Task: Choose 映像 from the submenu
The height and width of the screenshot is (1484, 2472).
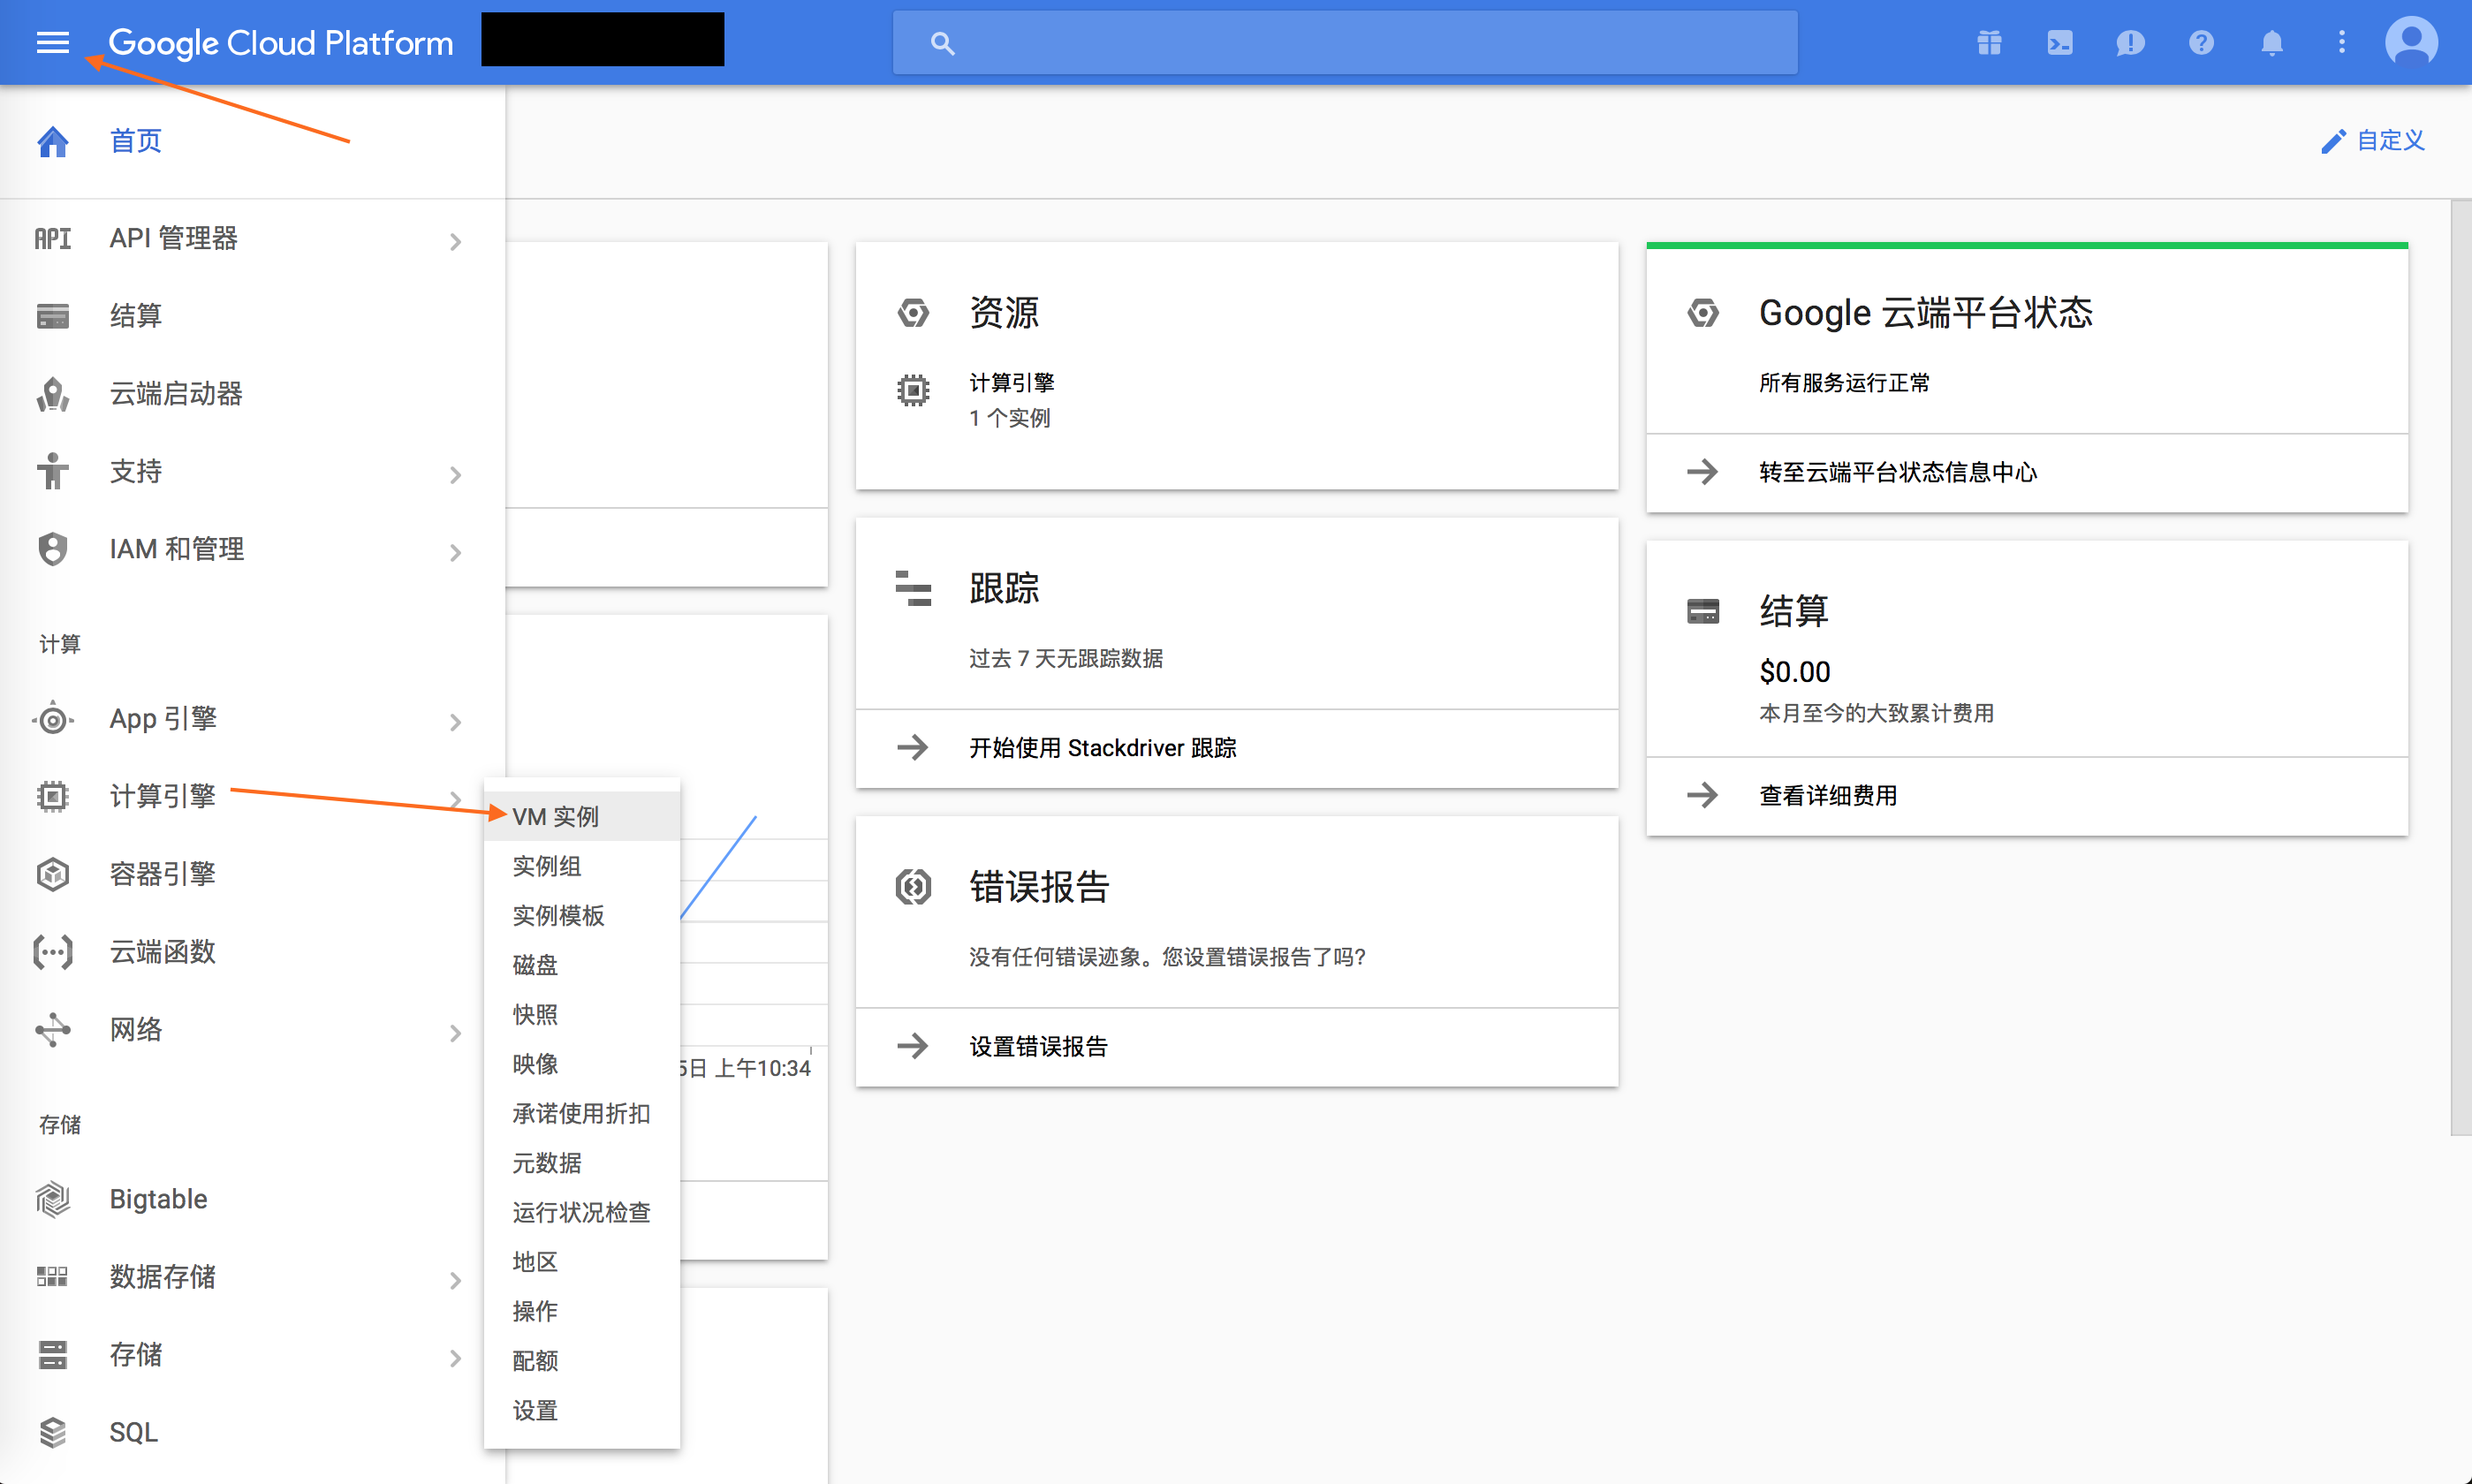Action: point(582,1064)
